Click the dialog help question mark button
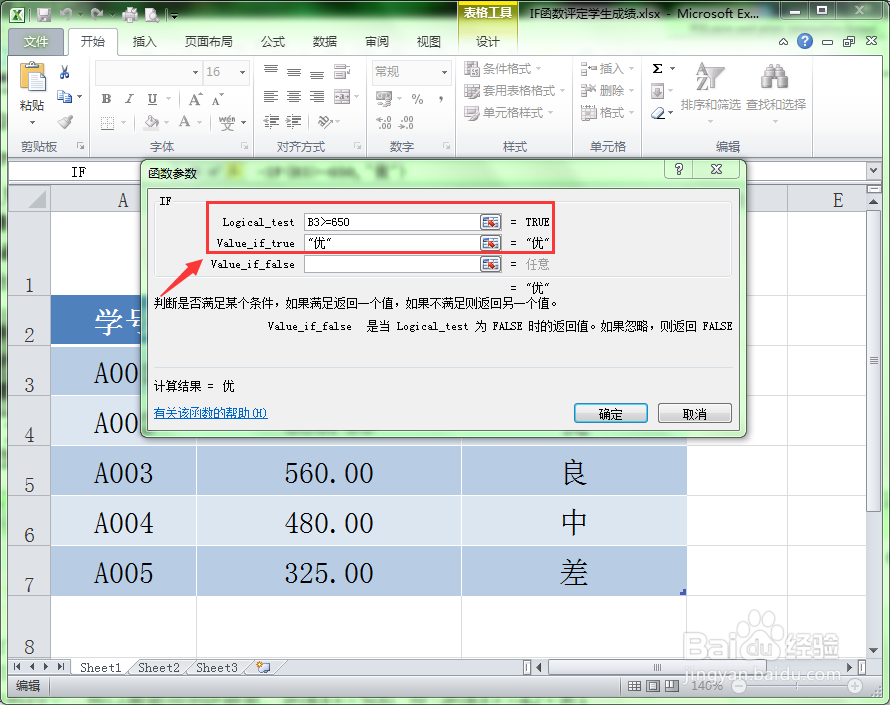 click(679, 169)
